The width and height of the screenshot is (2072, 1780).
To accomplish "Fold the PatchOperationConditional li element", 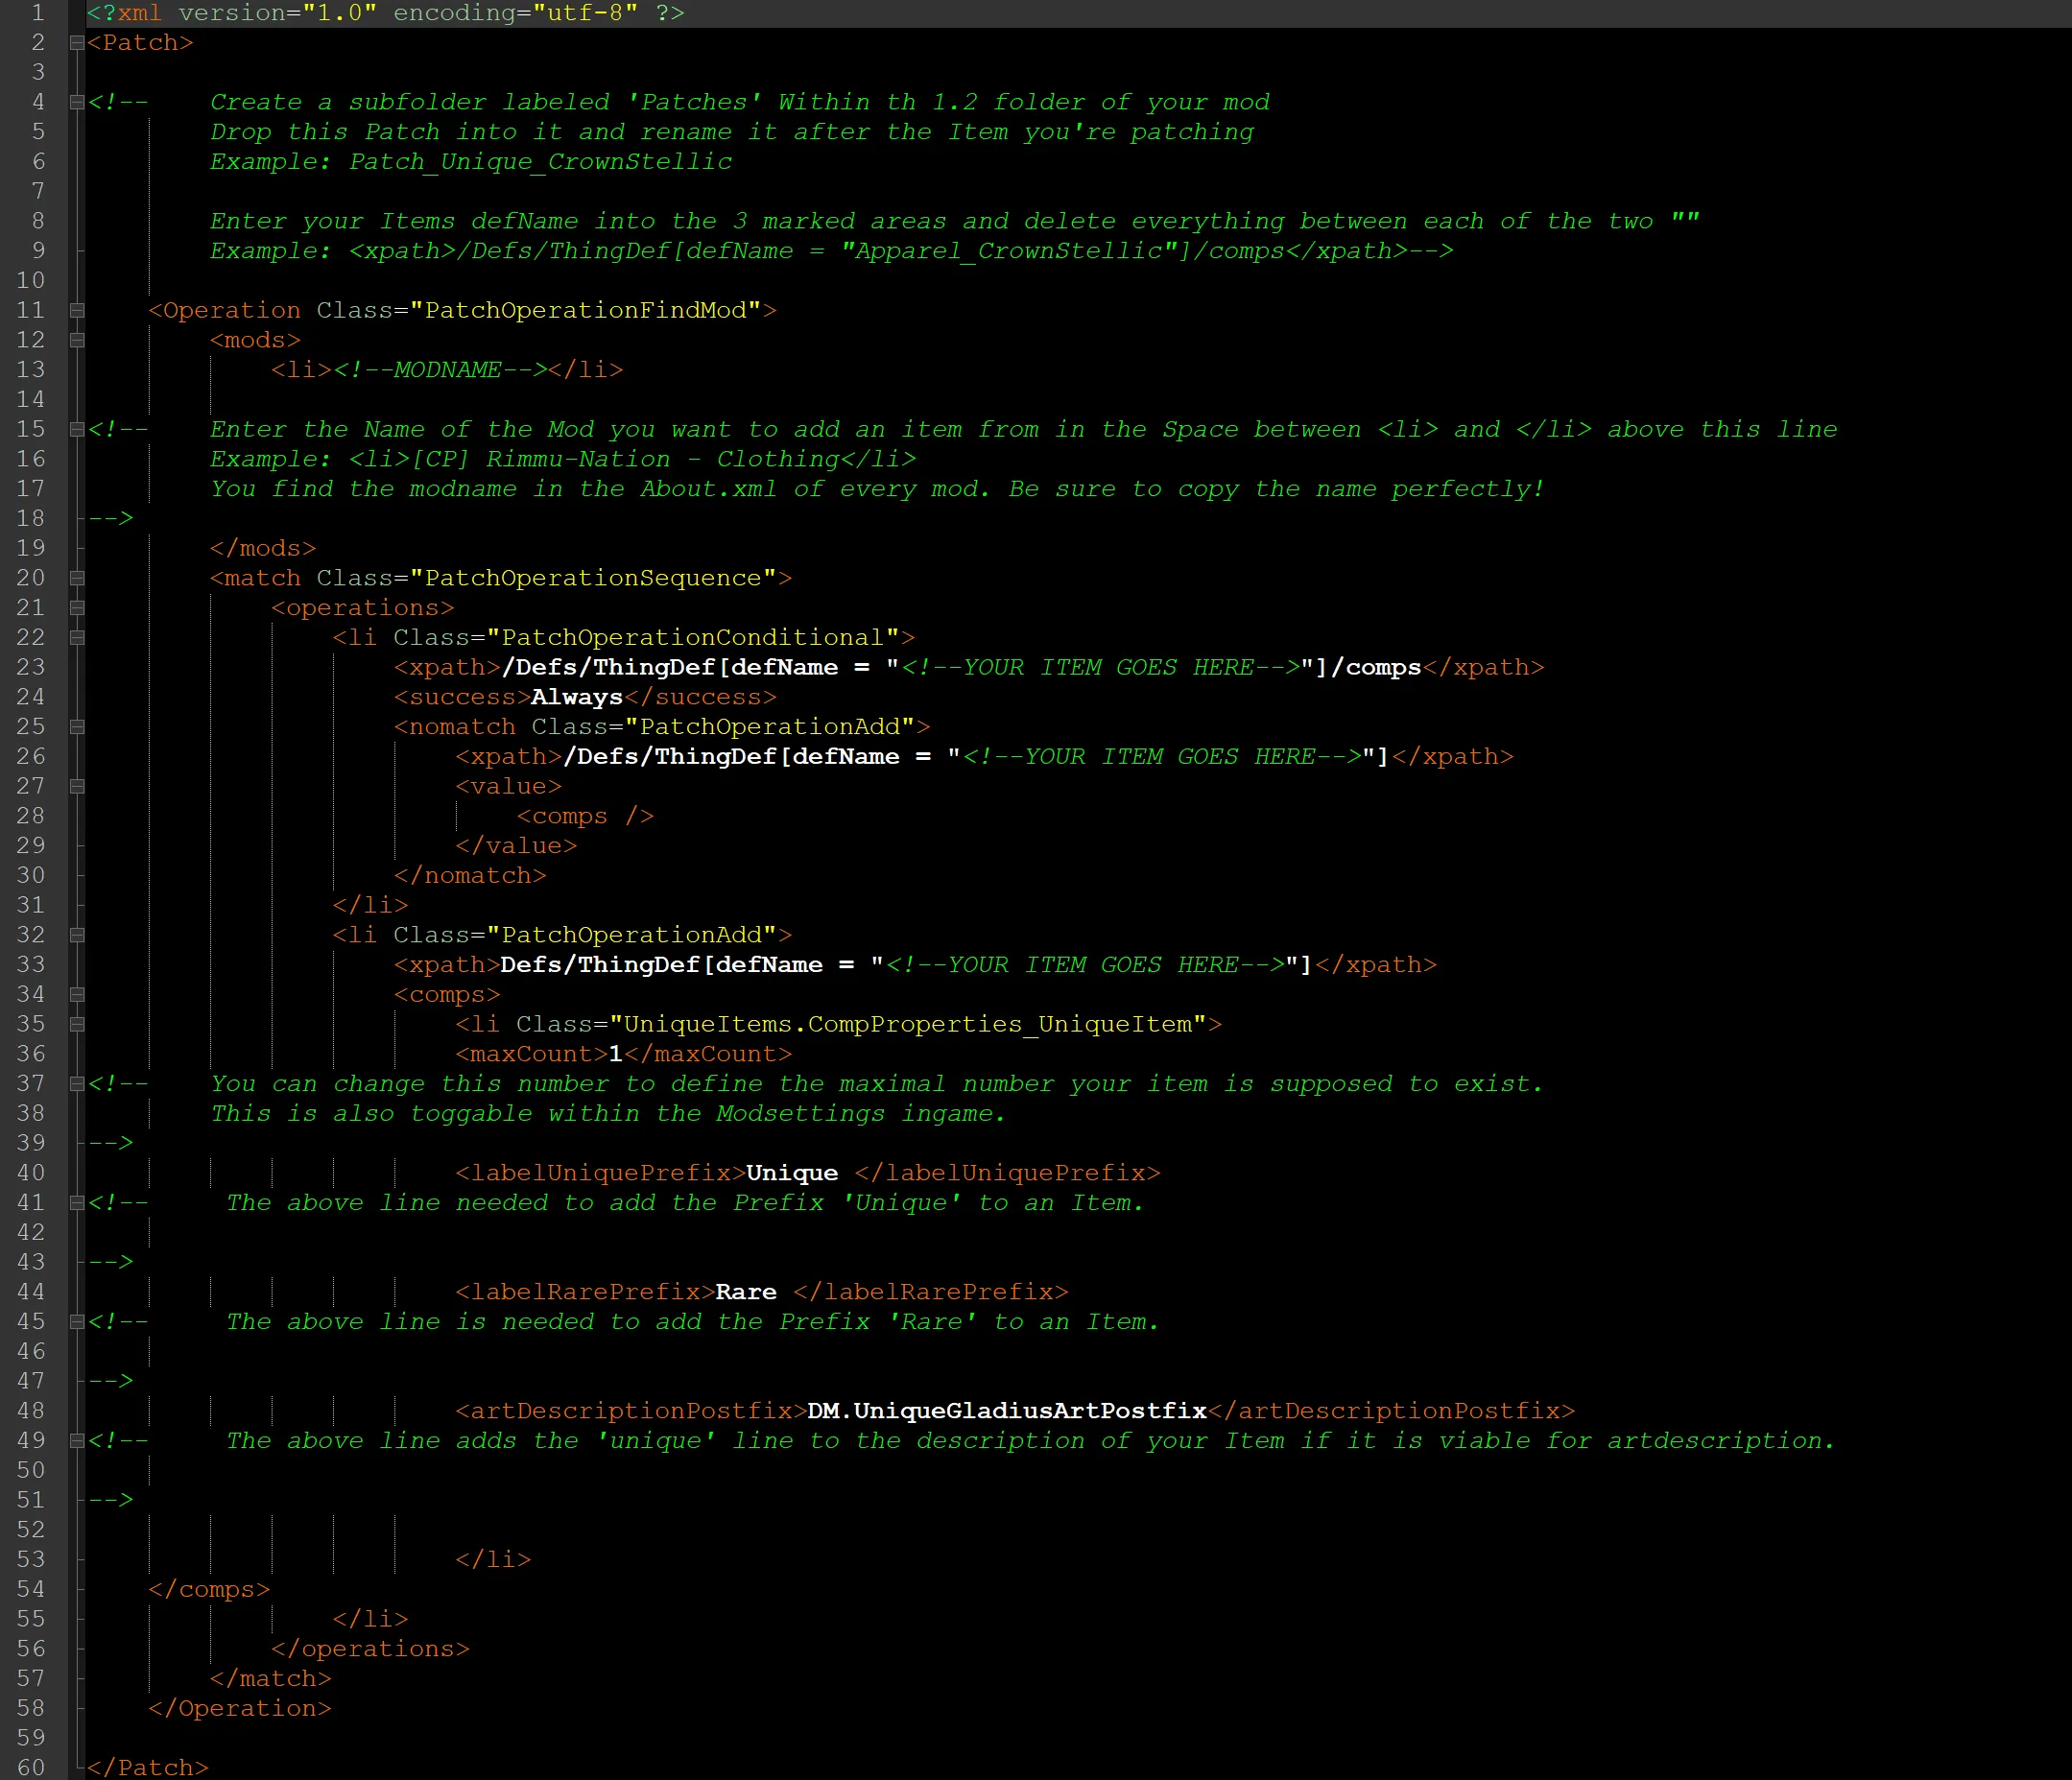I will 76,638.
